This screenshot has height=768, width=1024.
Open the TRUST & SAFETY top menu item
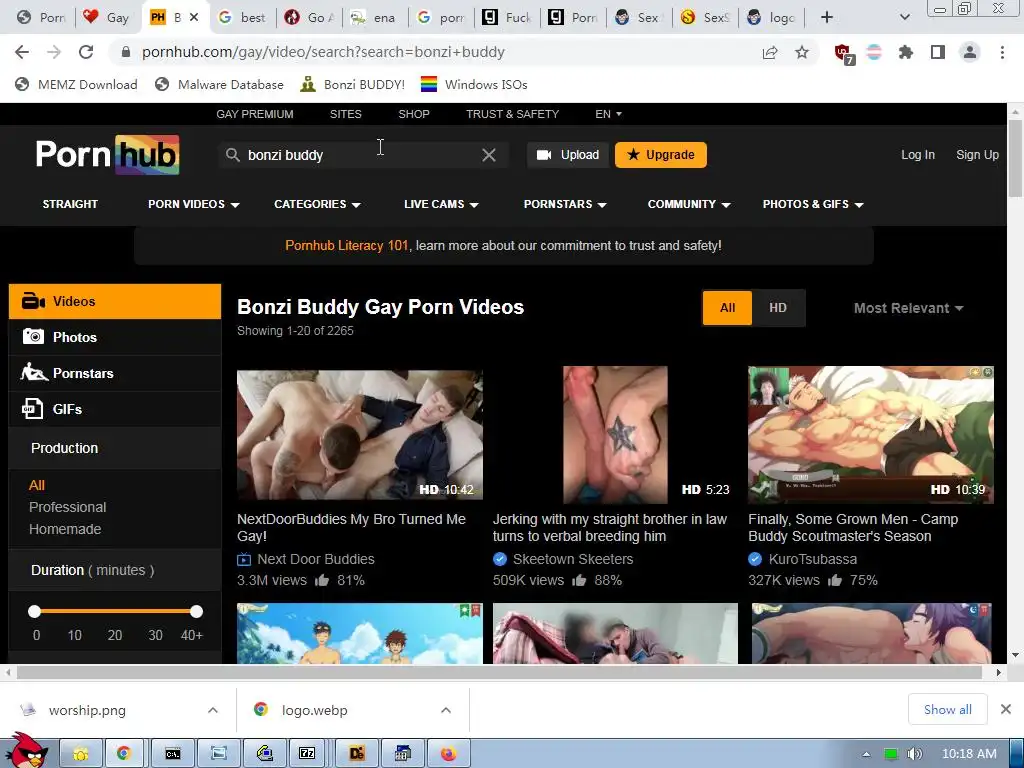pos(513,114)
